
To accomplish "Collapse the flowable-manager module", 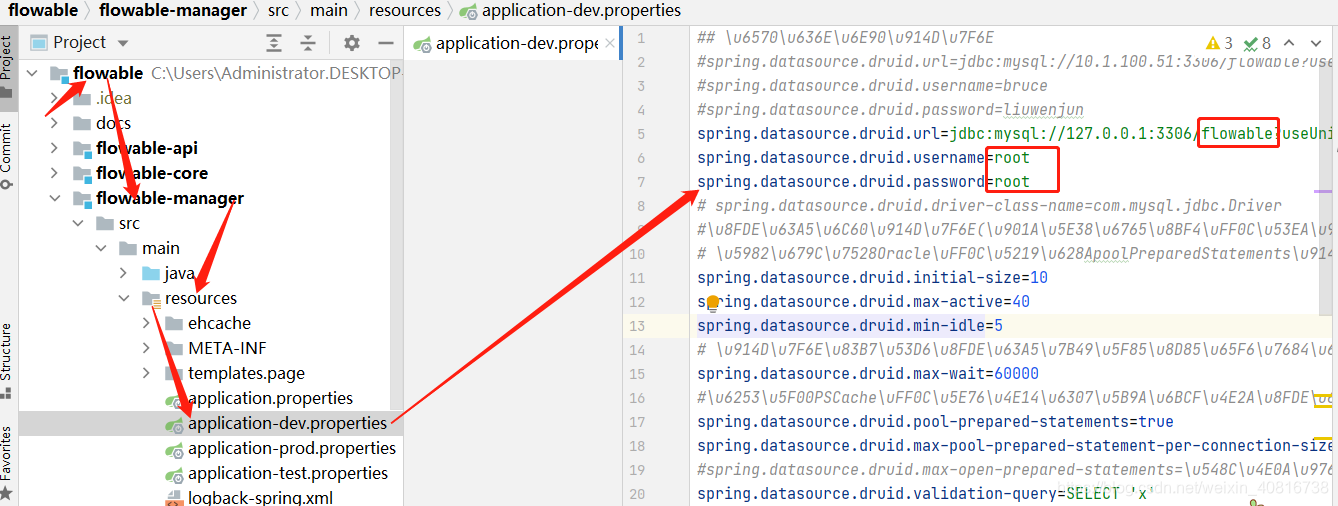I will (x=55, y=198).
